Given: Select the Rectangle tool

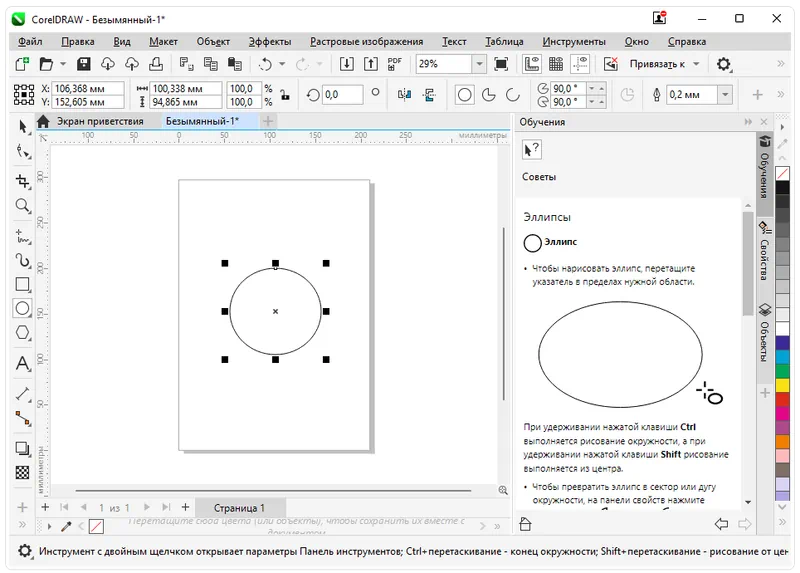Looking at the screenshot, I should coord(22,284).
